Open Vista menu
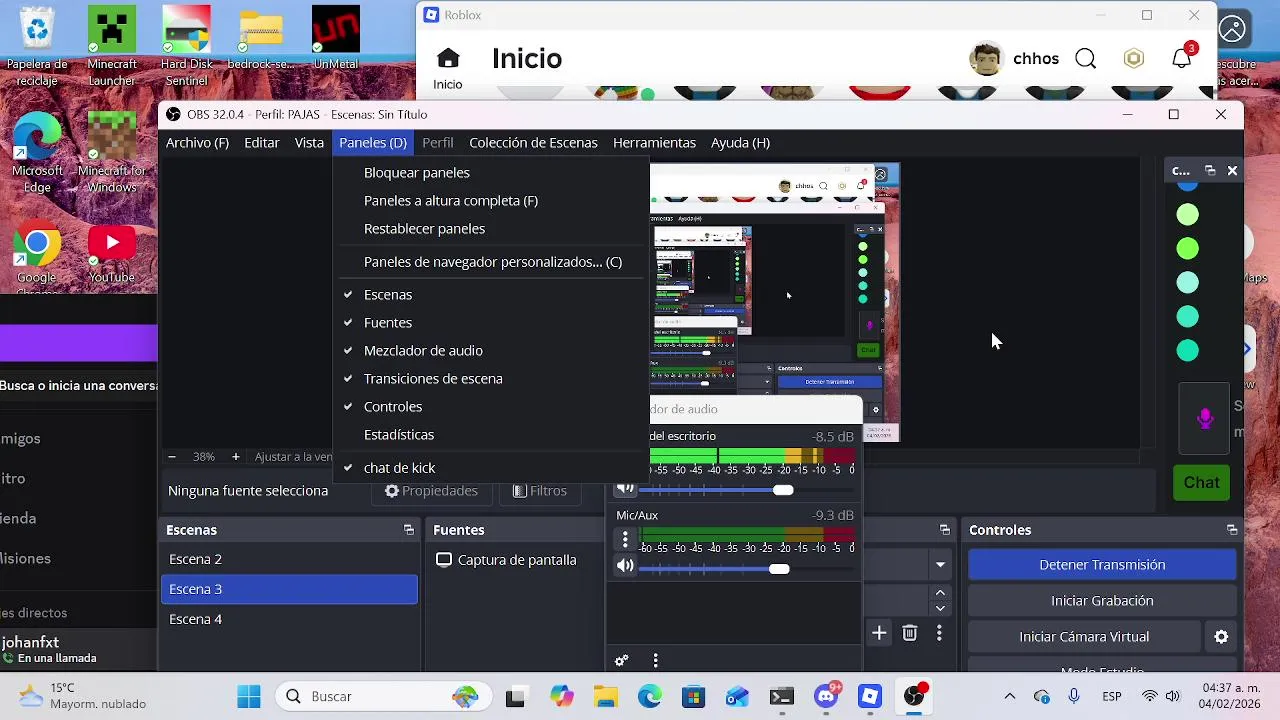The height and width of the screenshot is (720, 1280). (309, 143)
